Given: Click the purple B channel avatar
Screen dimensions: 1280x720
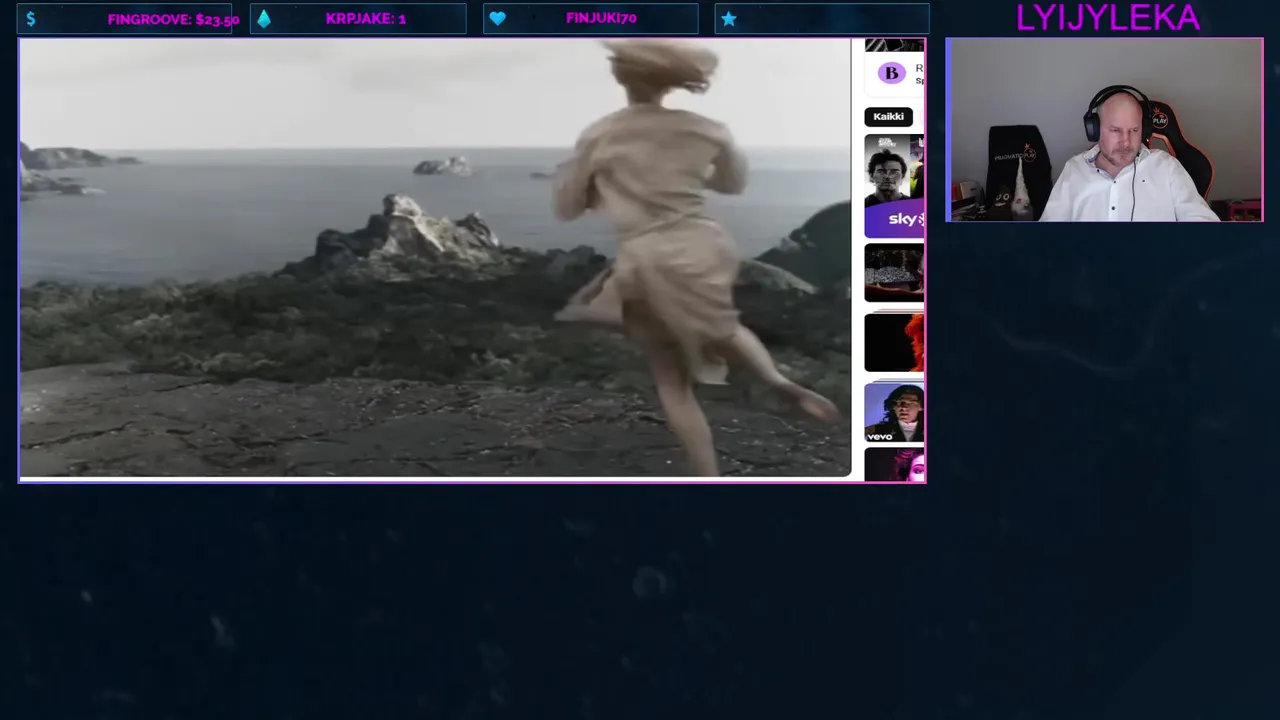Looking at the screenshot, I should click(891, 73).
